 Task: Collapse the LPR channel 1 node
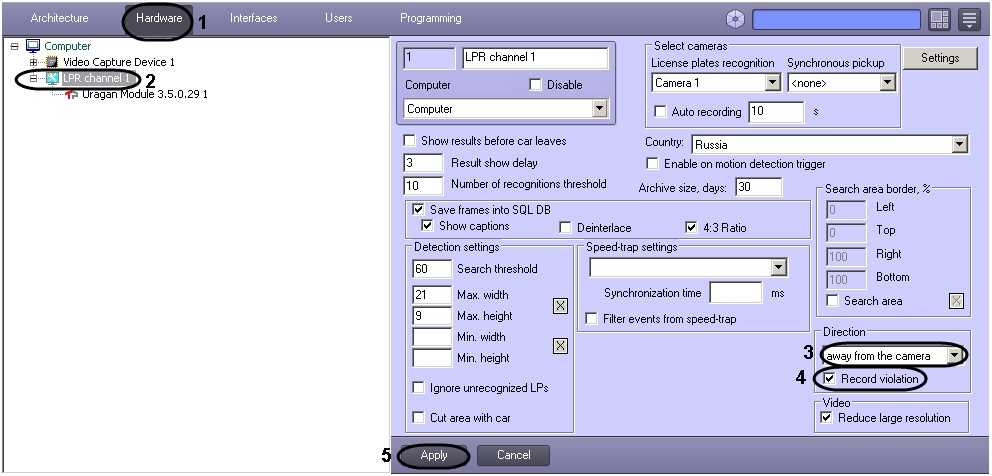click(x=34, y=78)
